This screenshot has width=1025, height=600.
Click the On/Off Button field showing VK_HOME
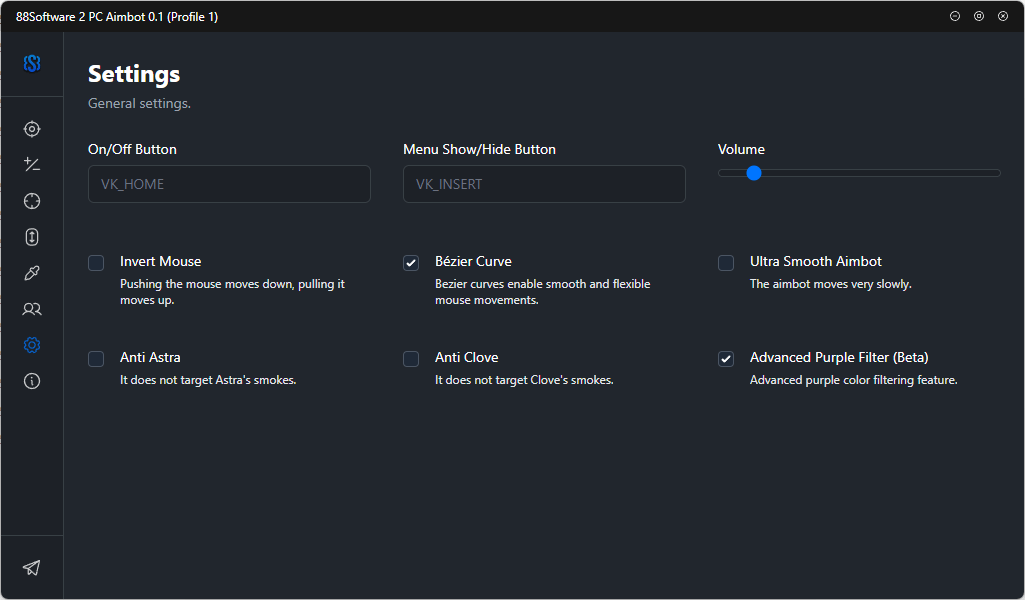coord(229,184)
